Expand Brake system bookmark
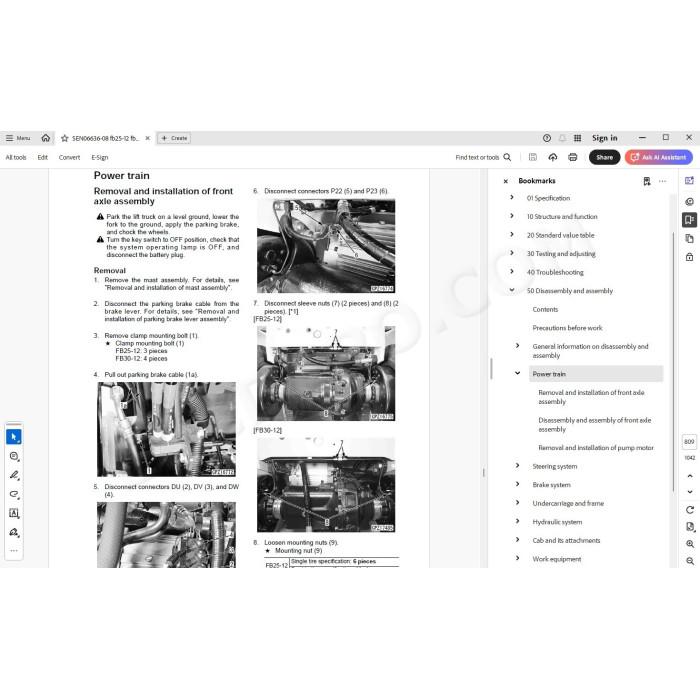The width and height of the screenshot is (700, 700). 517,484
